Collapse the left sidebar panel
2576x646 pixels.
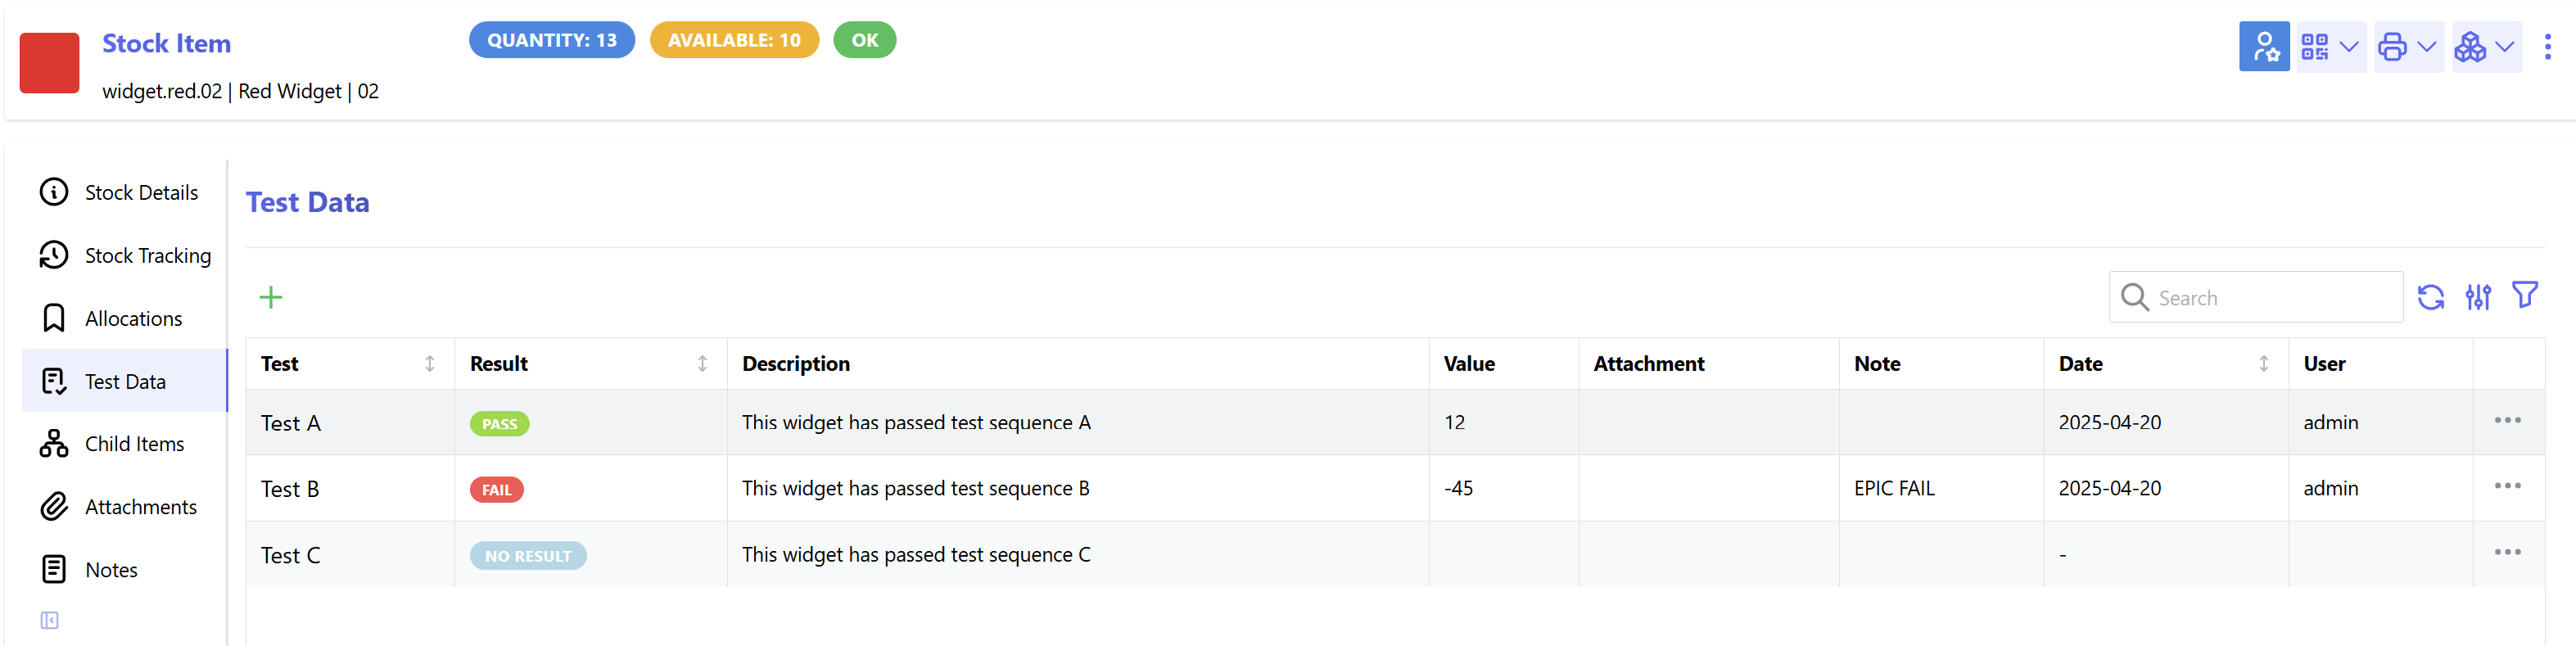(x=50, y=620)
